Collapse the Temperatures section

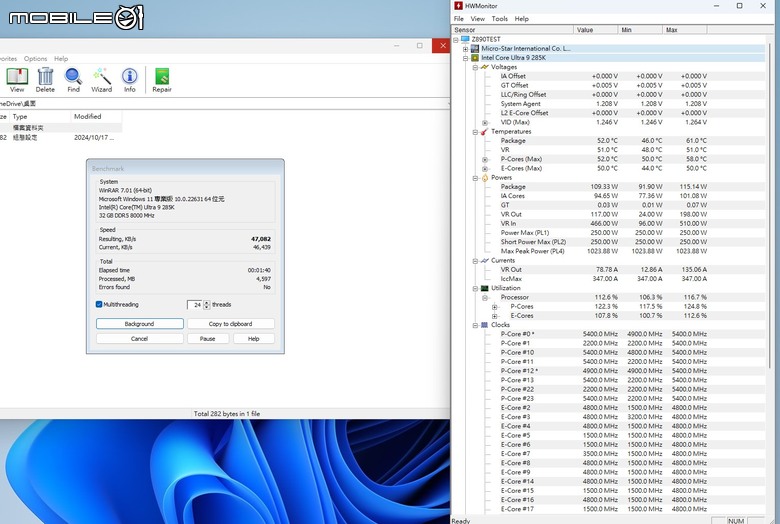click(x=475, y=132)
